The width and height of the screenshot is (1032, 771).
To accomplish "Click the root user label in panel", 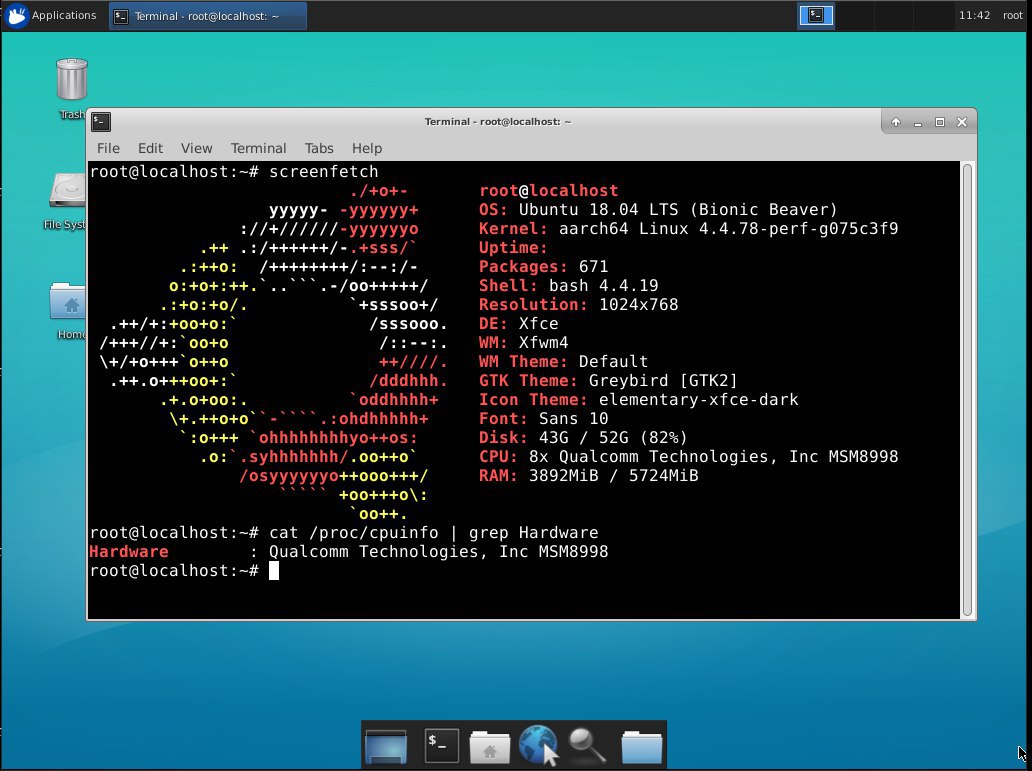I will pos(1012,15).
